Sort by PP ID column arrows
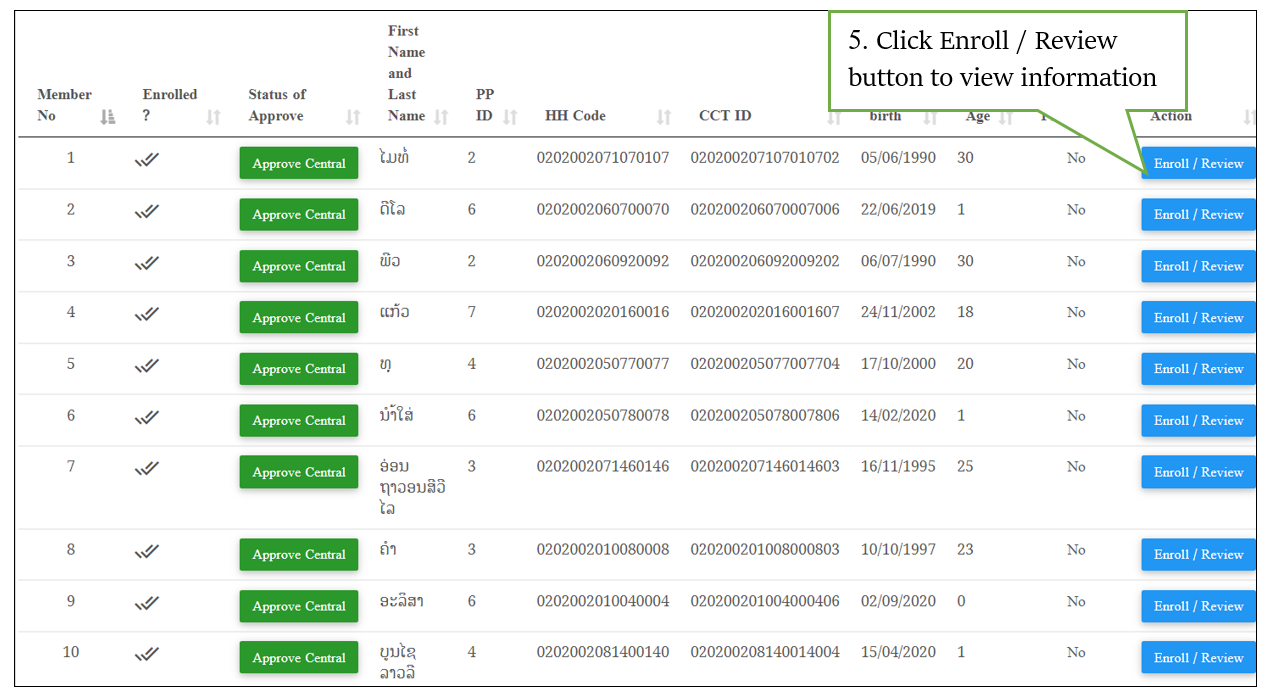The width and height of the screenshot is (1271, 698). (x=510, y=117)
